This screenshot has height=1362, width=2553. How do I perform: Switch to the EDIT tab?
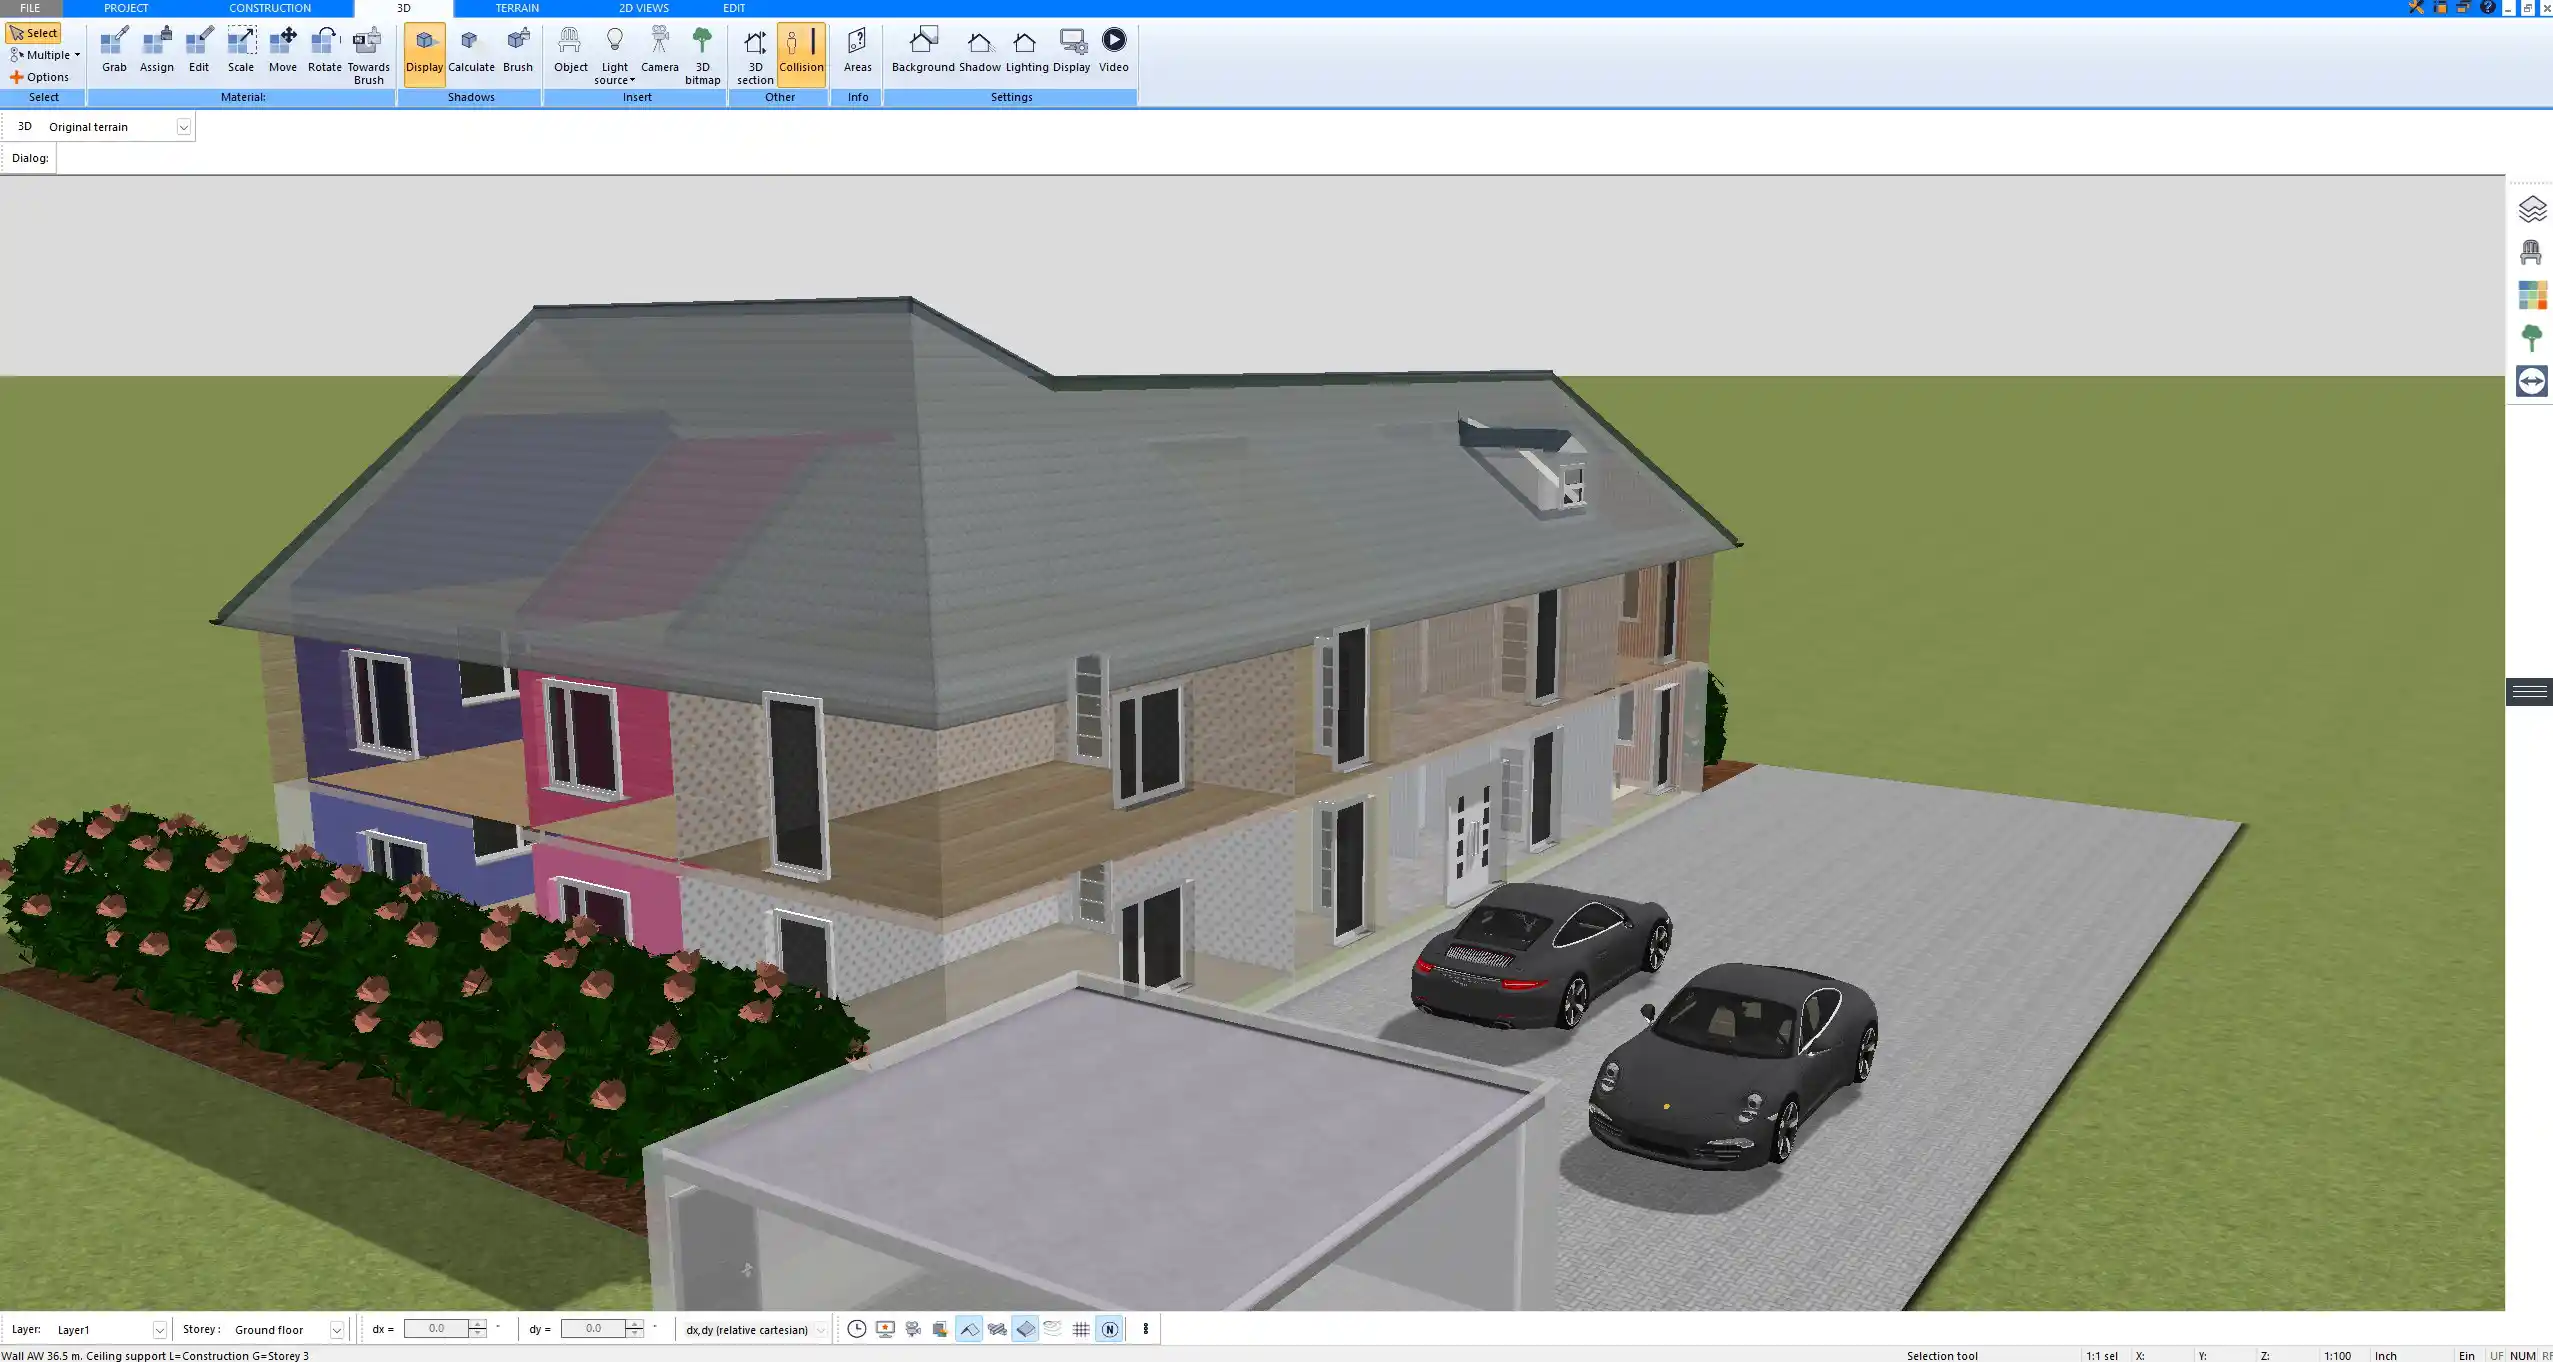tap(734, 8)
